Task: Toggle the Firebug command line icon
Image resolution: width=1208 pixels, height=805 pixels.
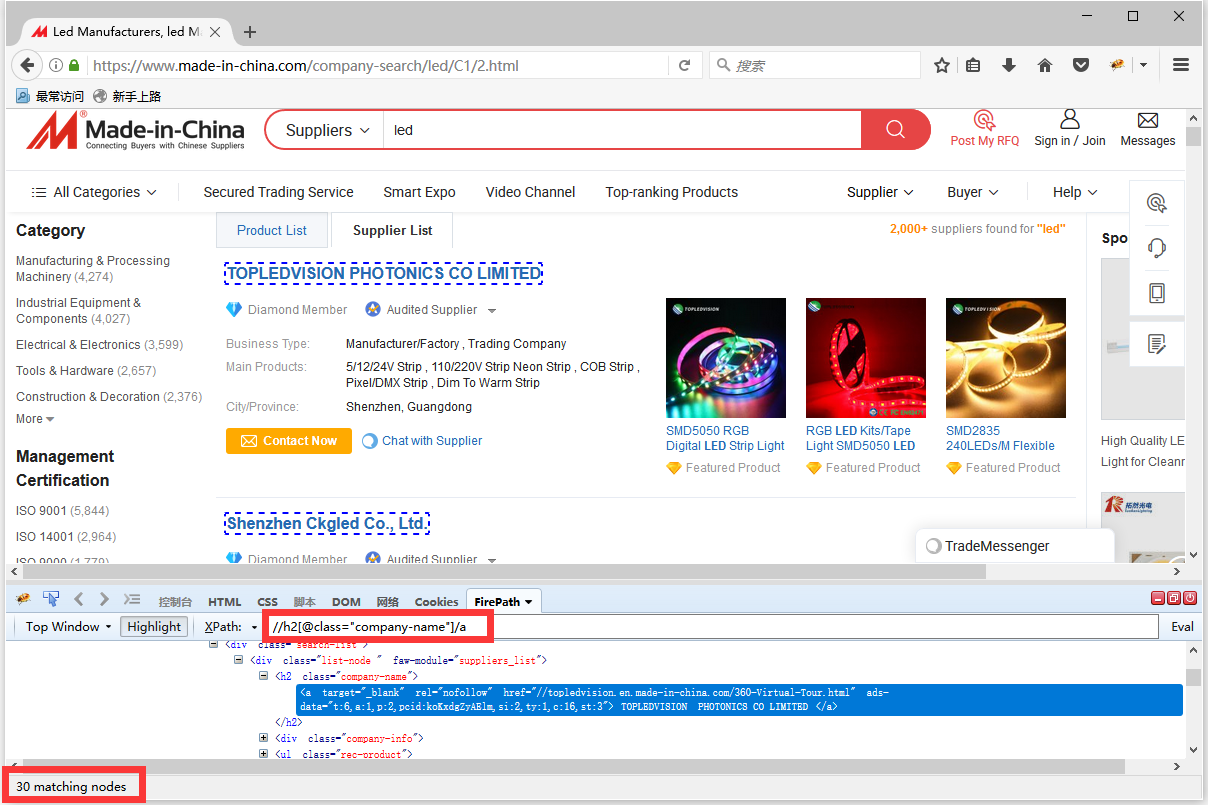Action: click(131, 600)
